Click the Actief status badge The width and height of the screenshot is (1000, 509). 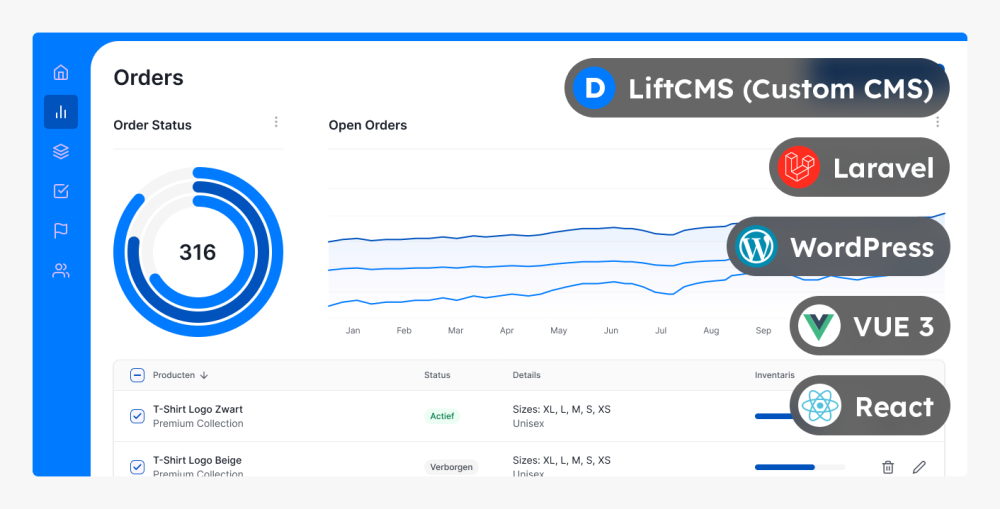pyautogui.click(x=442, y=416)
